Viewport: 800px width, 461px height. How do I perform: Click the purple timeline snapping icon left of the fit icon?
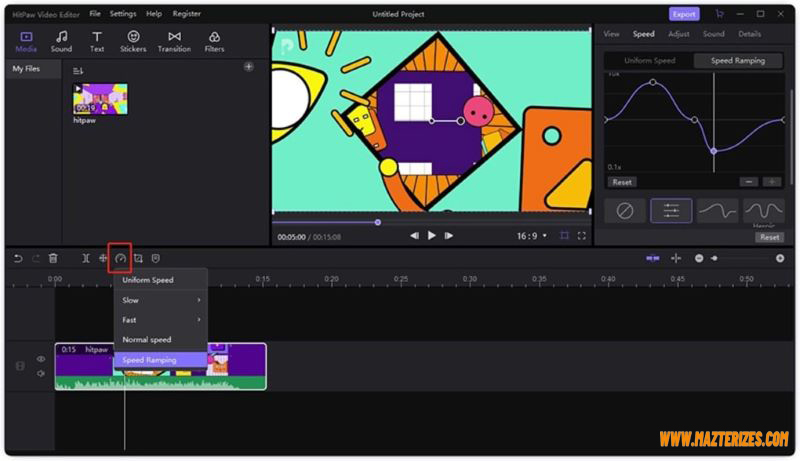click(653, 259)
